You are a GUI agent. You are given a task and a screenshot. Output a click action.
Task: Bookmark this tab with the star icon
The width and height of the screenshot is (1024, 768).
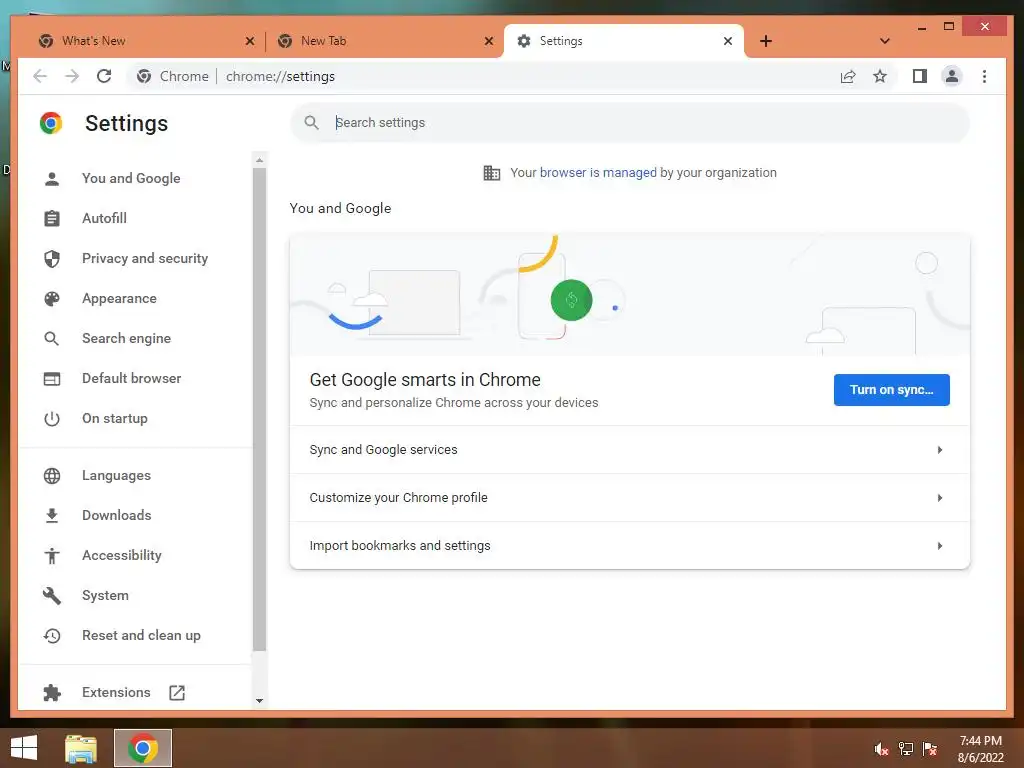click(880, 76)
